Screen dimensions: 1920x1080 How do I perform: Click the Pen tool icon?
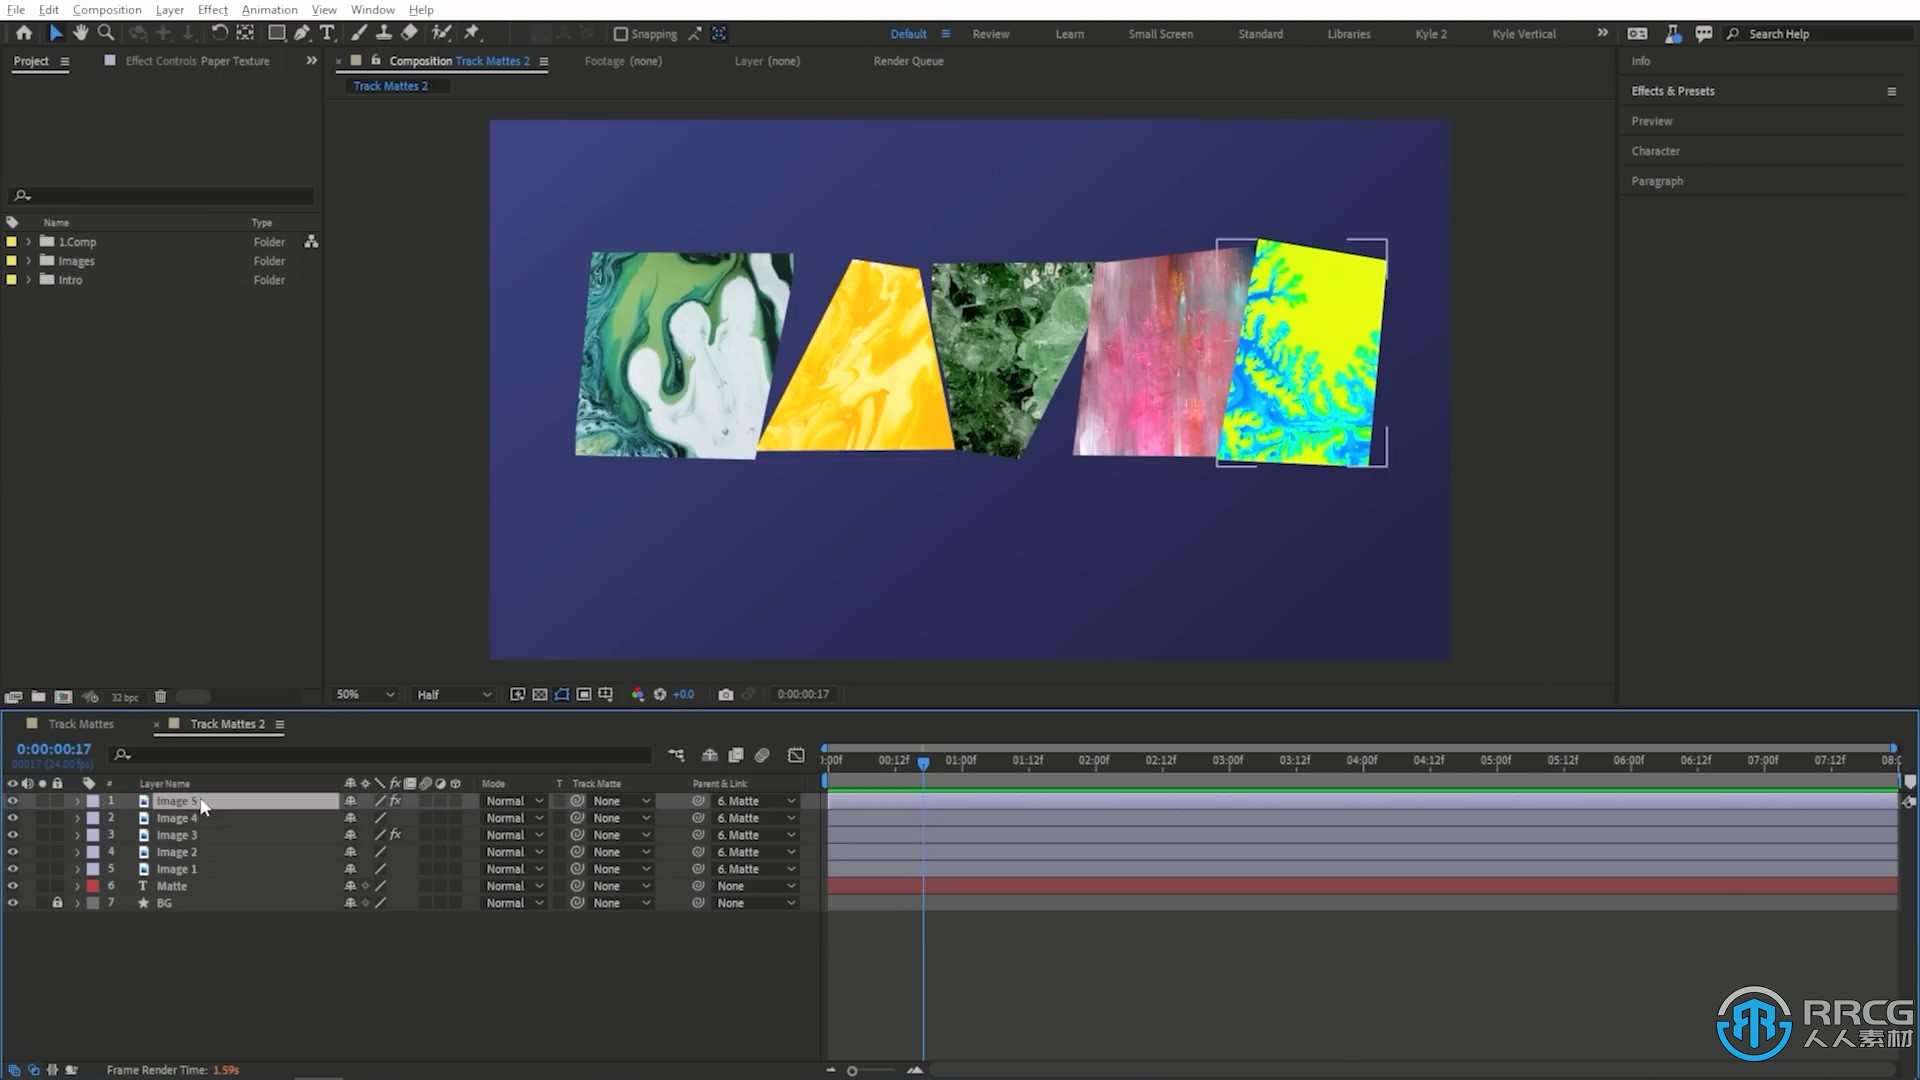(302, 33)
